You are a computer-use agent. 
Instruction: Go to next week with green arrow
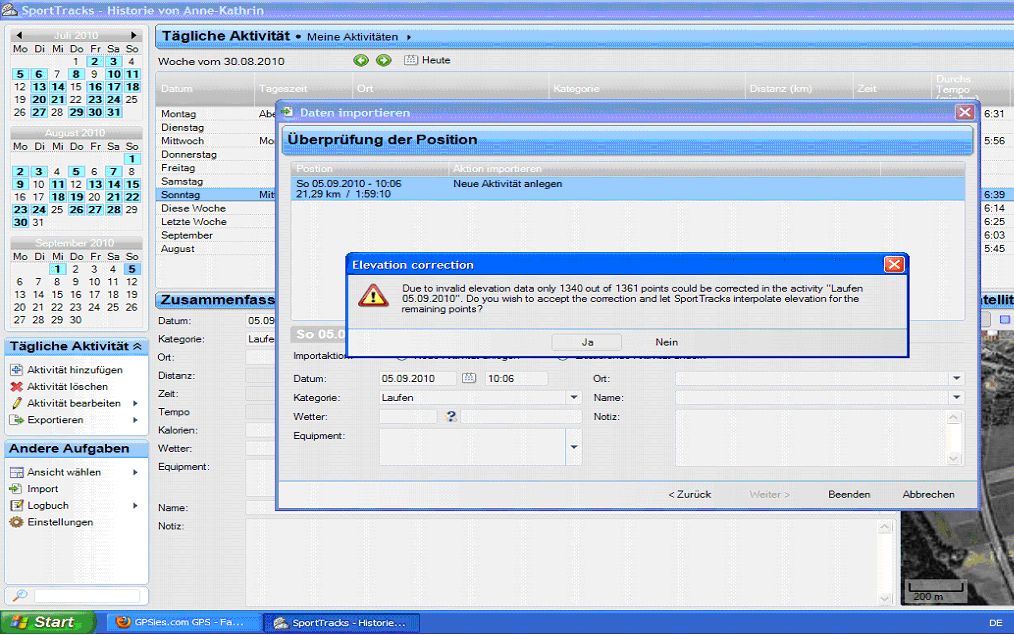pos(383,61)
